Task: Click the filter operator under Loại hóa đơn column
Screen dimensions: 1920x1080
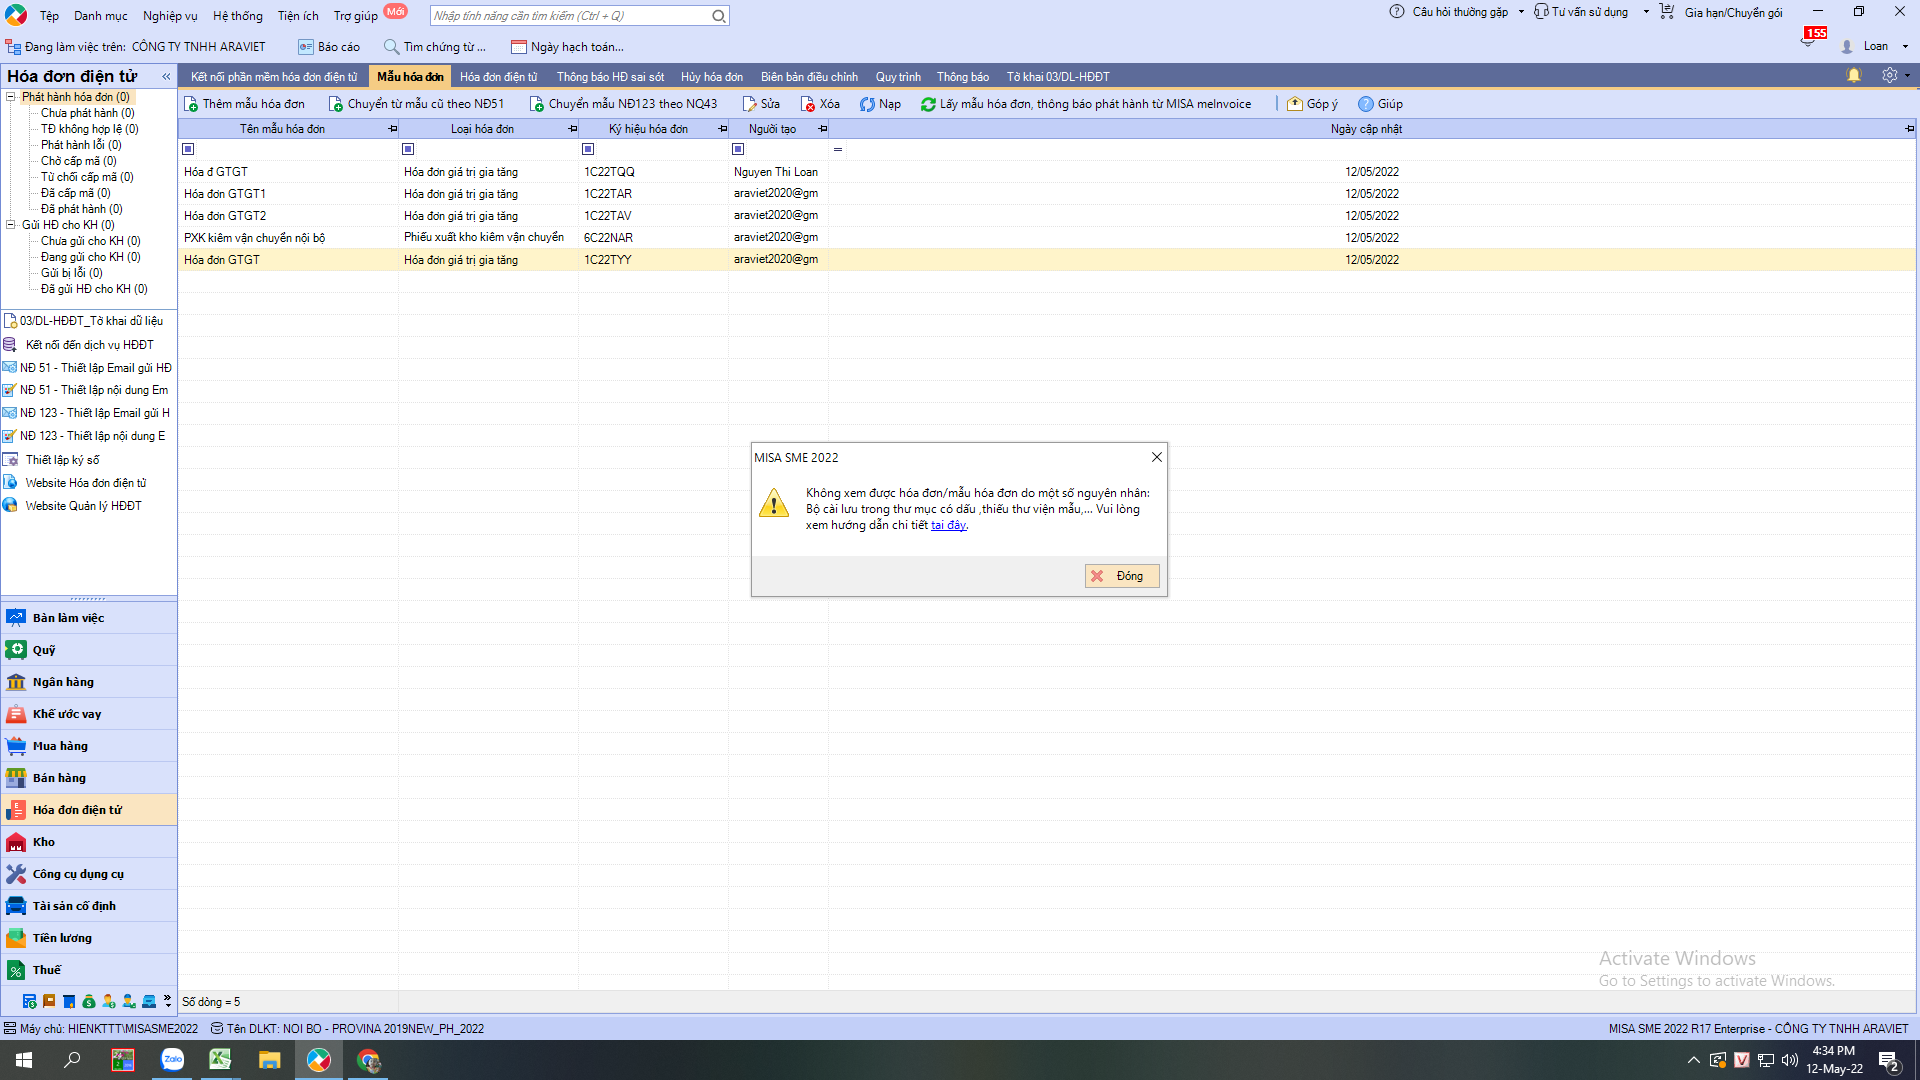Action: (x=408, y=149)
